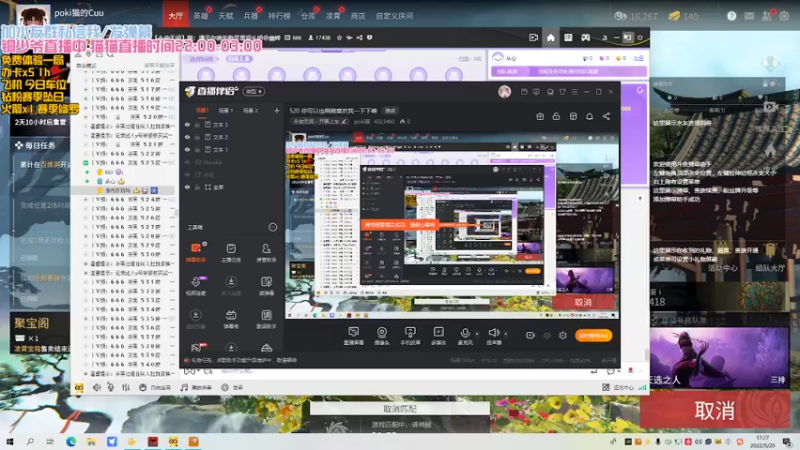
Task: Toggle visibility of the 文本 3 layer
Action: pos(187,124)
